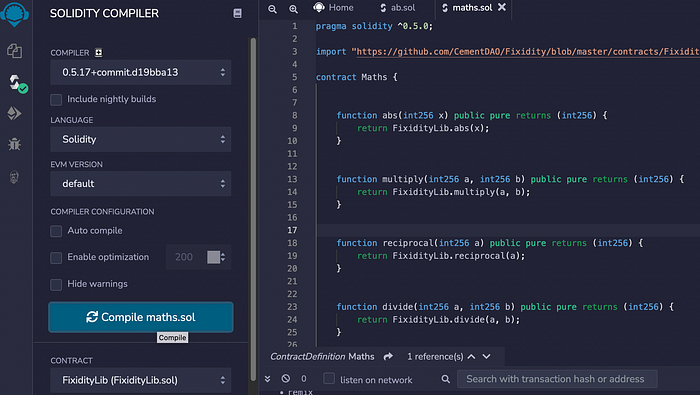Go to previous reference up arrow
Screen dimensions: 700x395
click(x=471, y=356)
